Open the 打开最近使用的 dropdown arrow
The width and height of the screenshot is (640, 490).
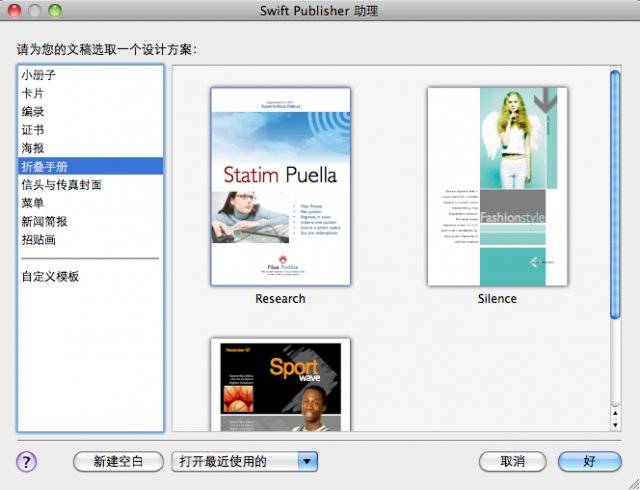tap(308, 461)
